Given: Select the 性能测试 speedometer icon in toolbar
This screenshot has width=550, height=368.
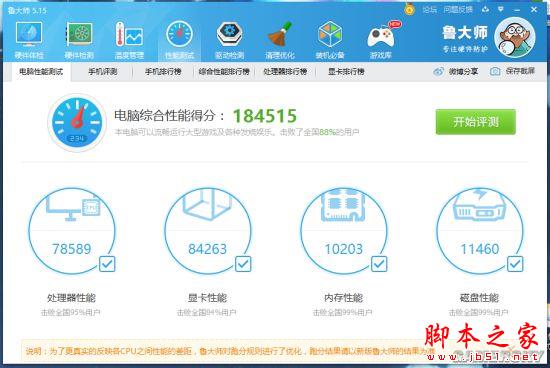Looking at the screenshot, I should coord(179,34).
